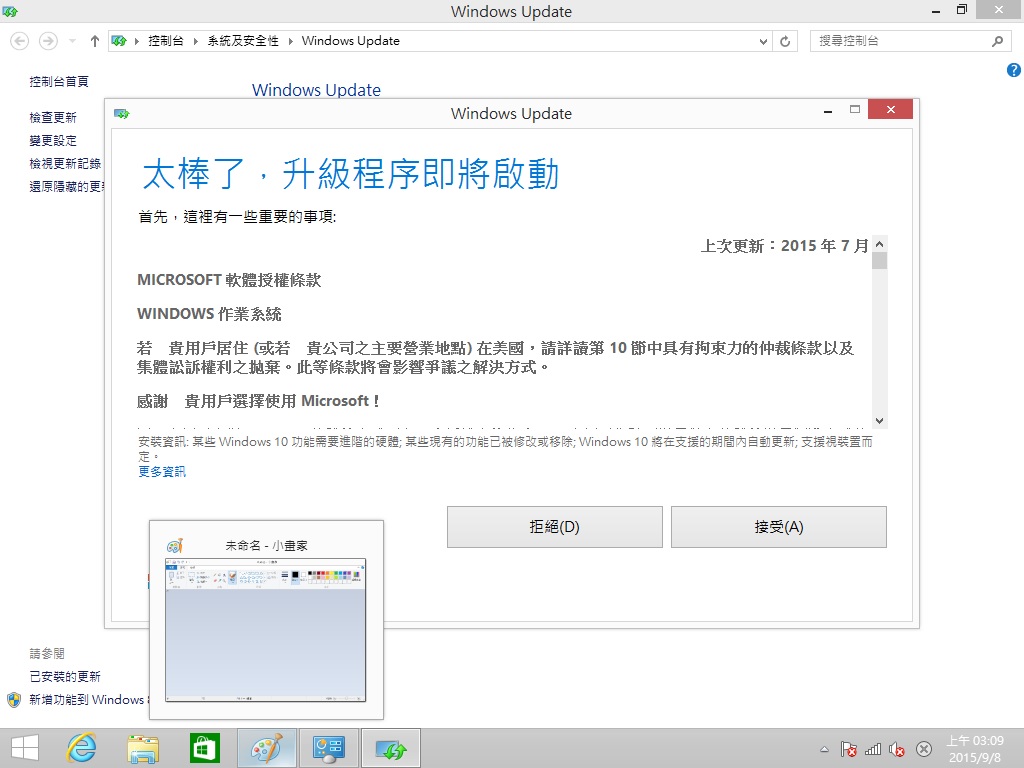Switch to Windows Update taskbar icon
This screenshot has height=768, width=1024.
point(391,748)
